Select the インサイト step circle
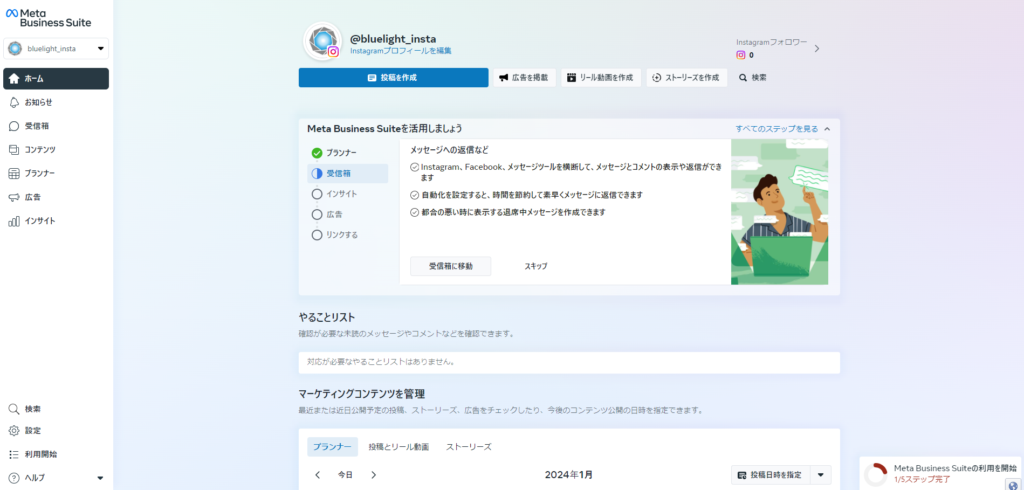 [x=317, y=194]
